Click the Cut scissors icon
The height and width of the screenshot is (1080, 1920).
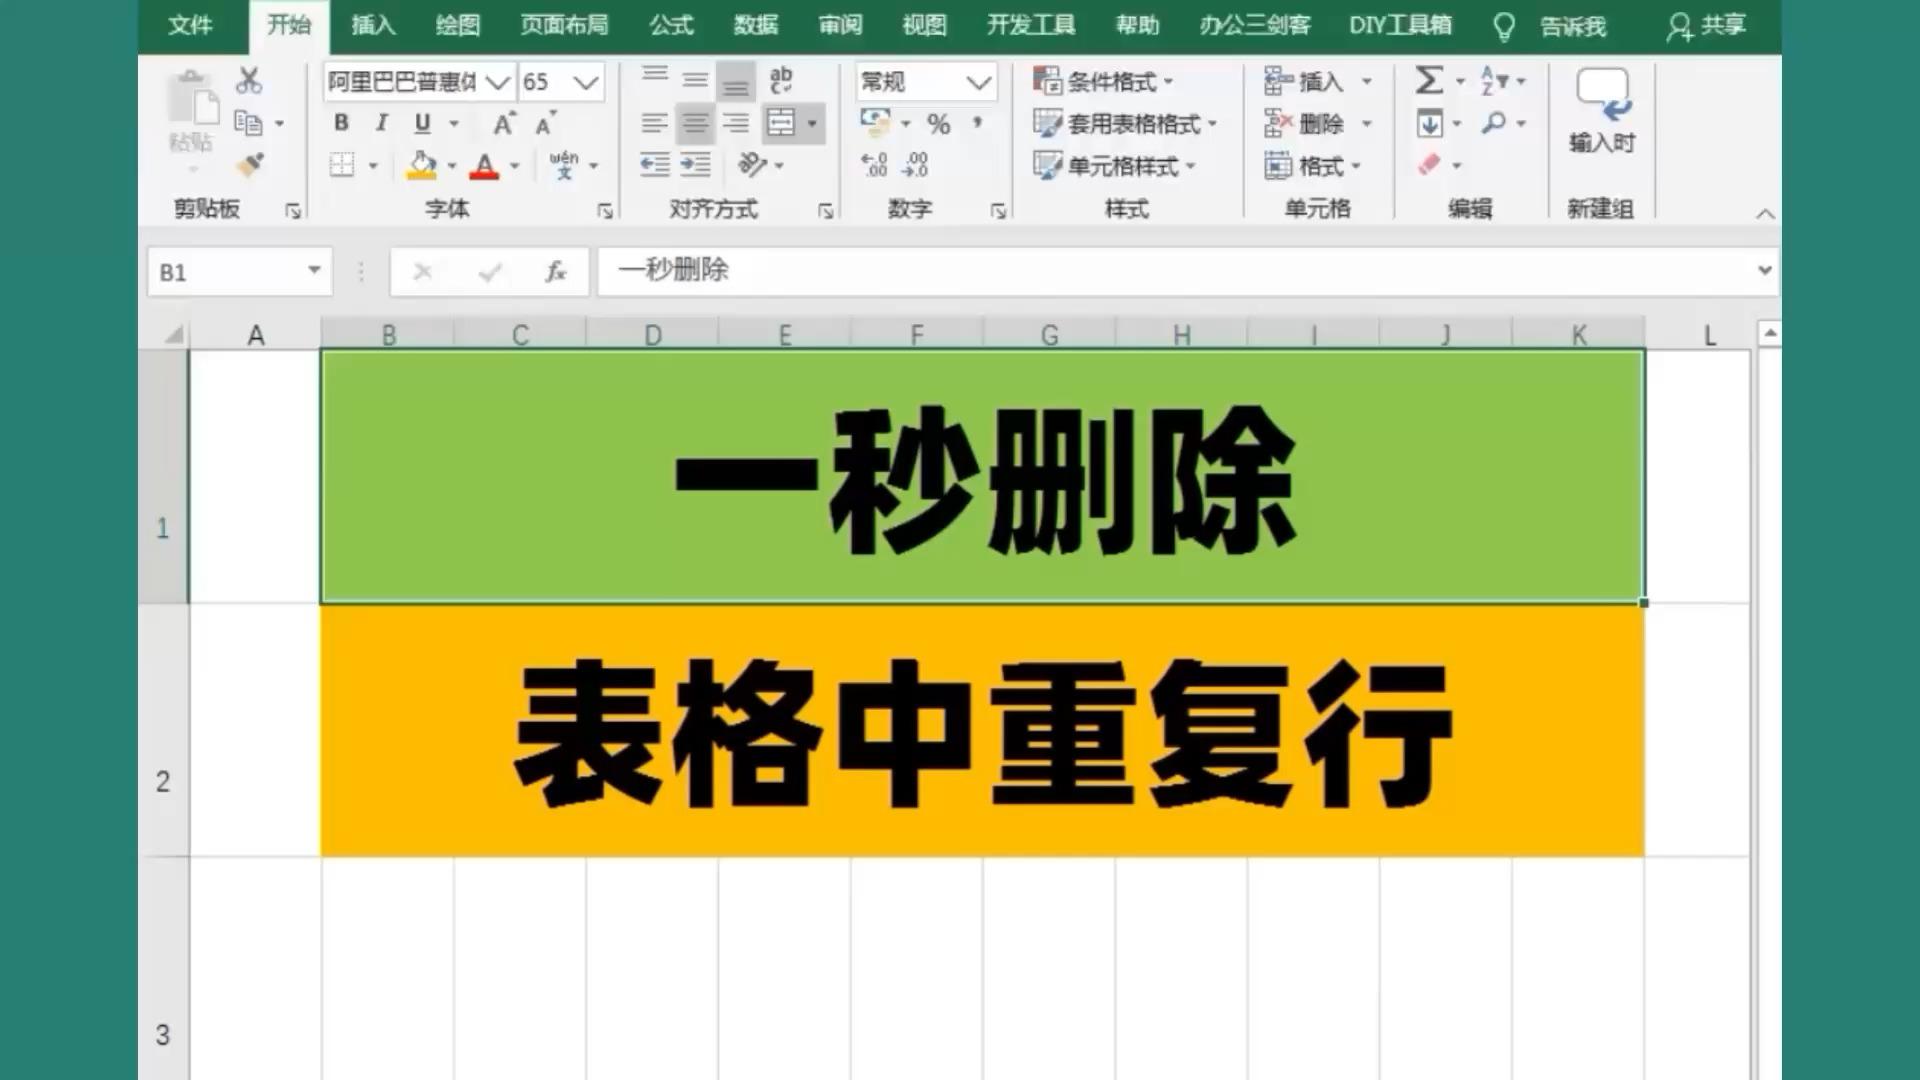[249, 80]
